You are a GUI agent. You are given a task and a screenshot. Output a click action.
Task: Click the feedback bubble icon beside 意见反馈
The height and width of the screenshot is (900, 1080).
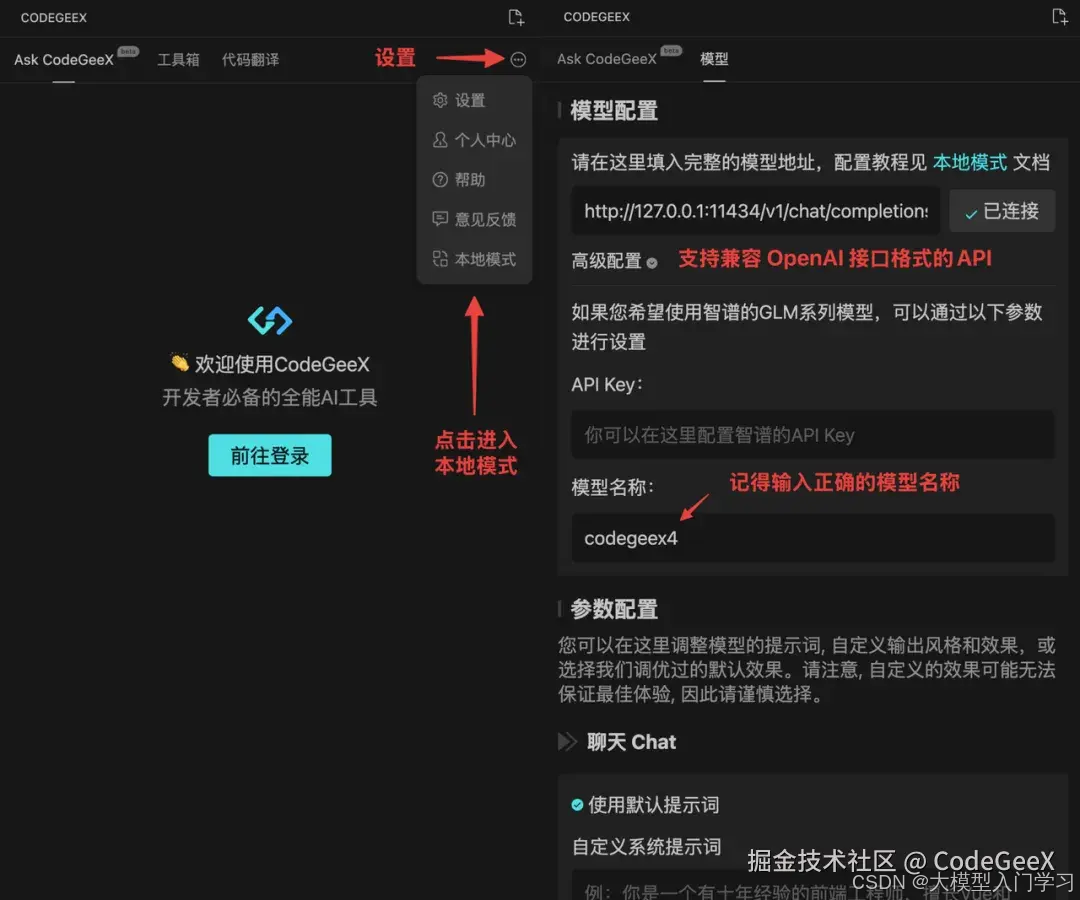coord(440,219)
